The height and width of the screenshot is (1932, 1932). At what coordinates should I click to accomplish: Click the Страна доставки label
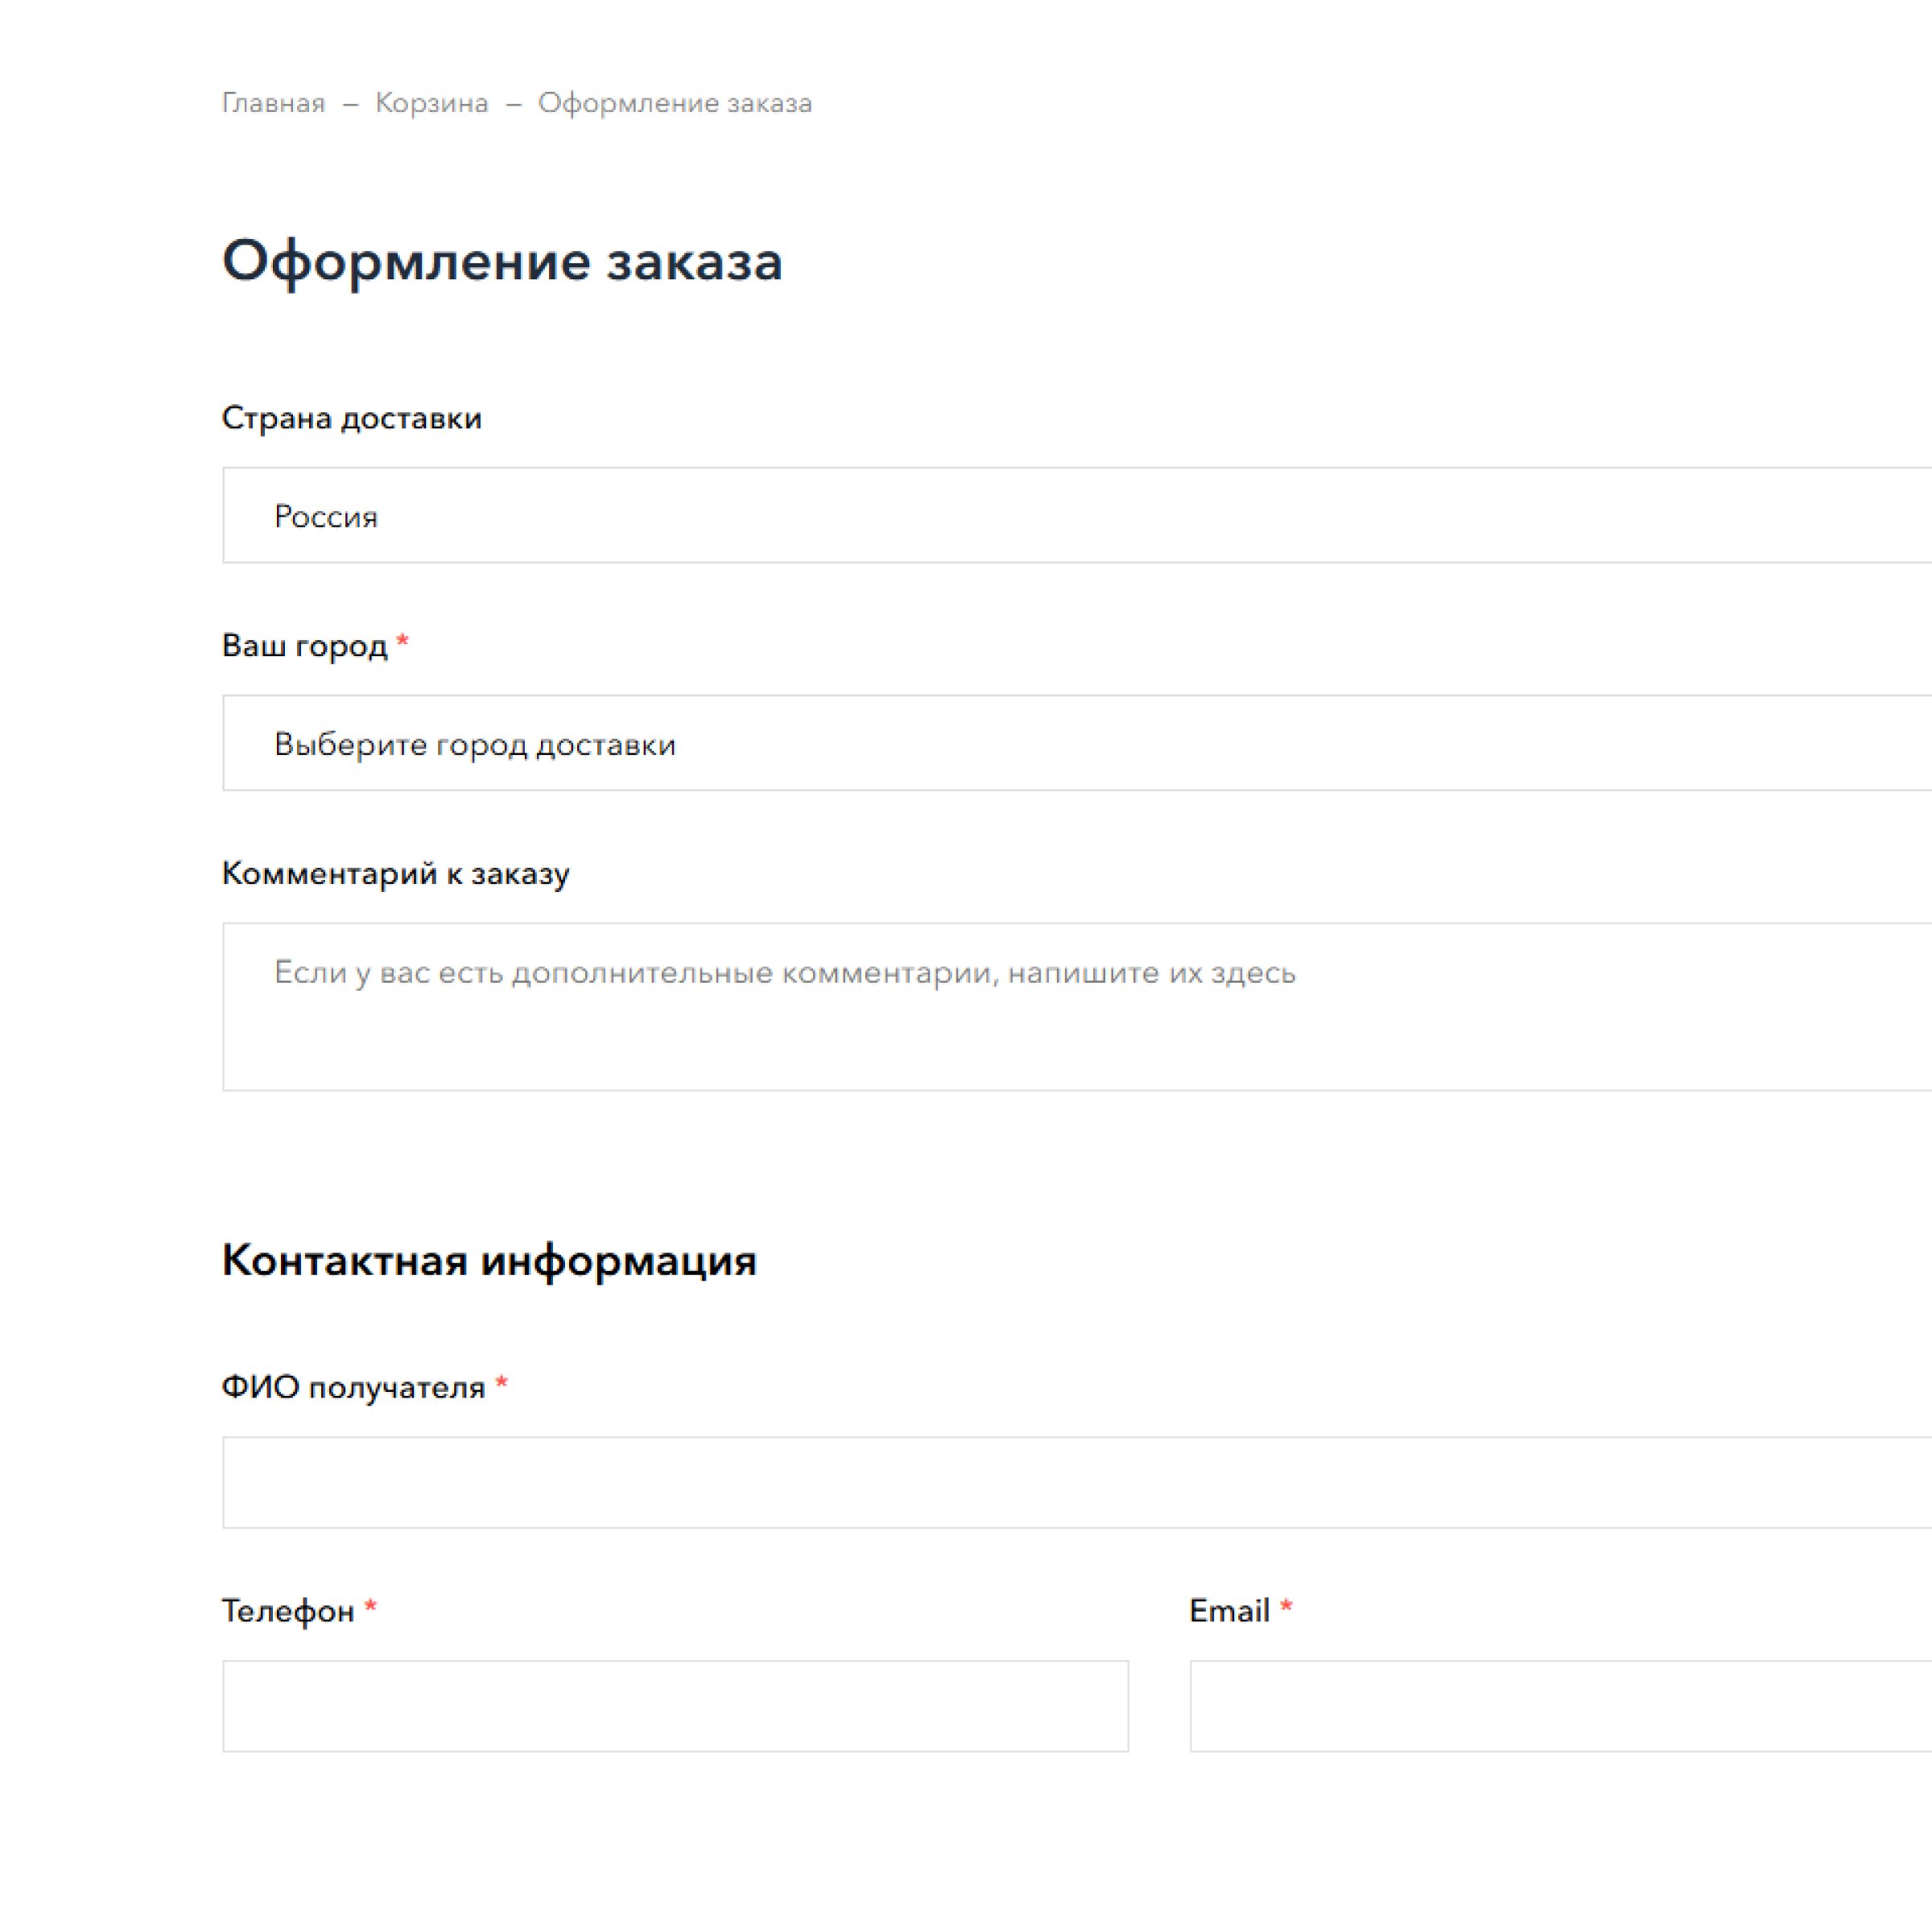coord(351,418)
